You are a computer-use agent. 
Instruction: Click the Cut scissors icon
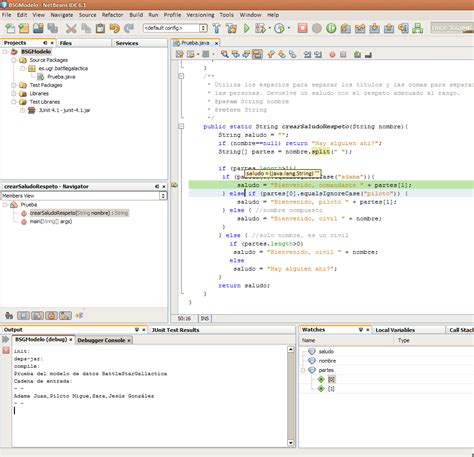(x=71, y=28)
